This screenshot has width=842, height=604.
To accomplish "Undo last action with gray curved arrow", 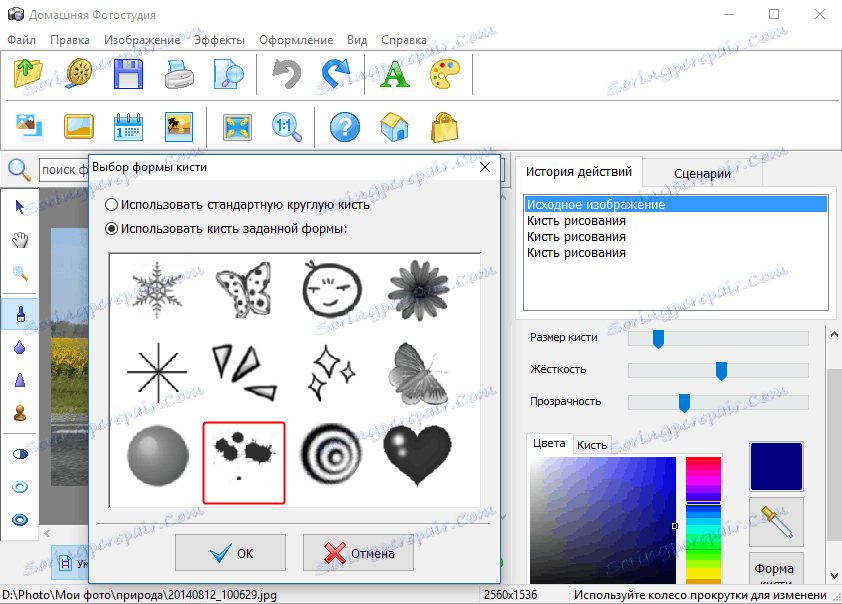I will click(x=286, y=74).
